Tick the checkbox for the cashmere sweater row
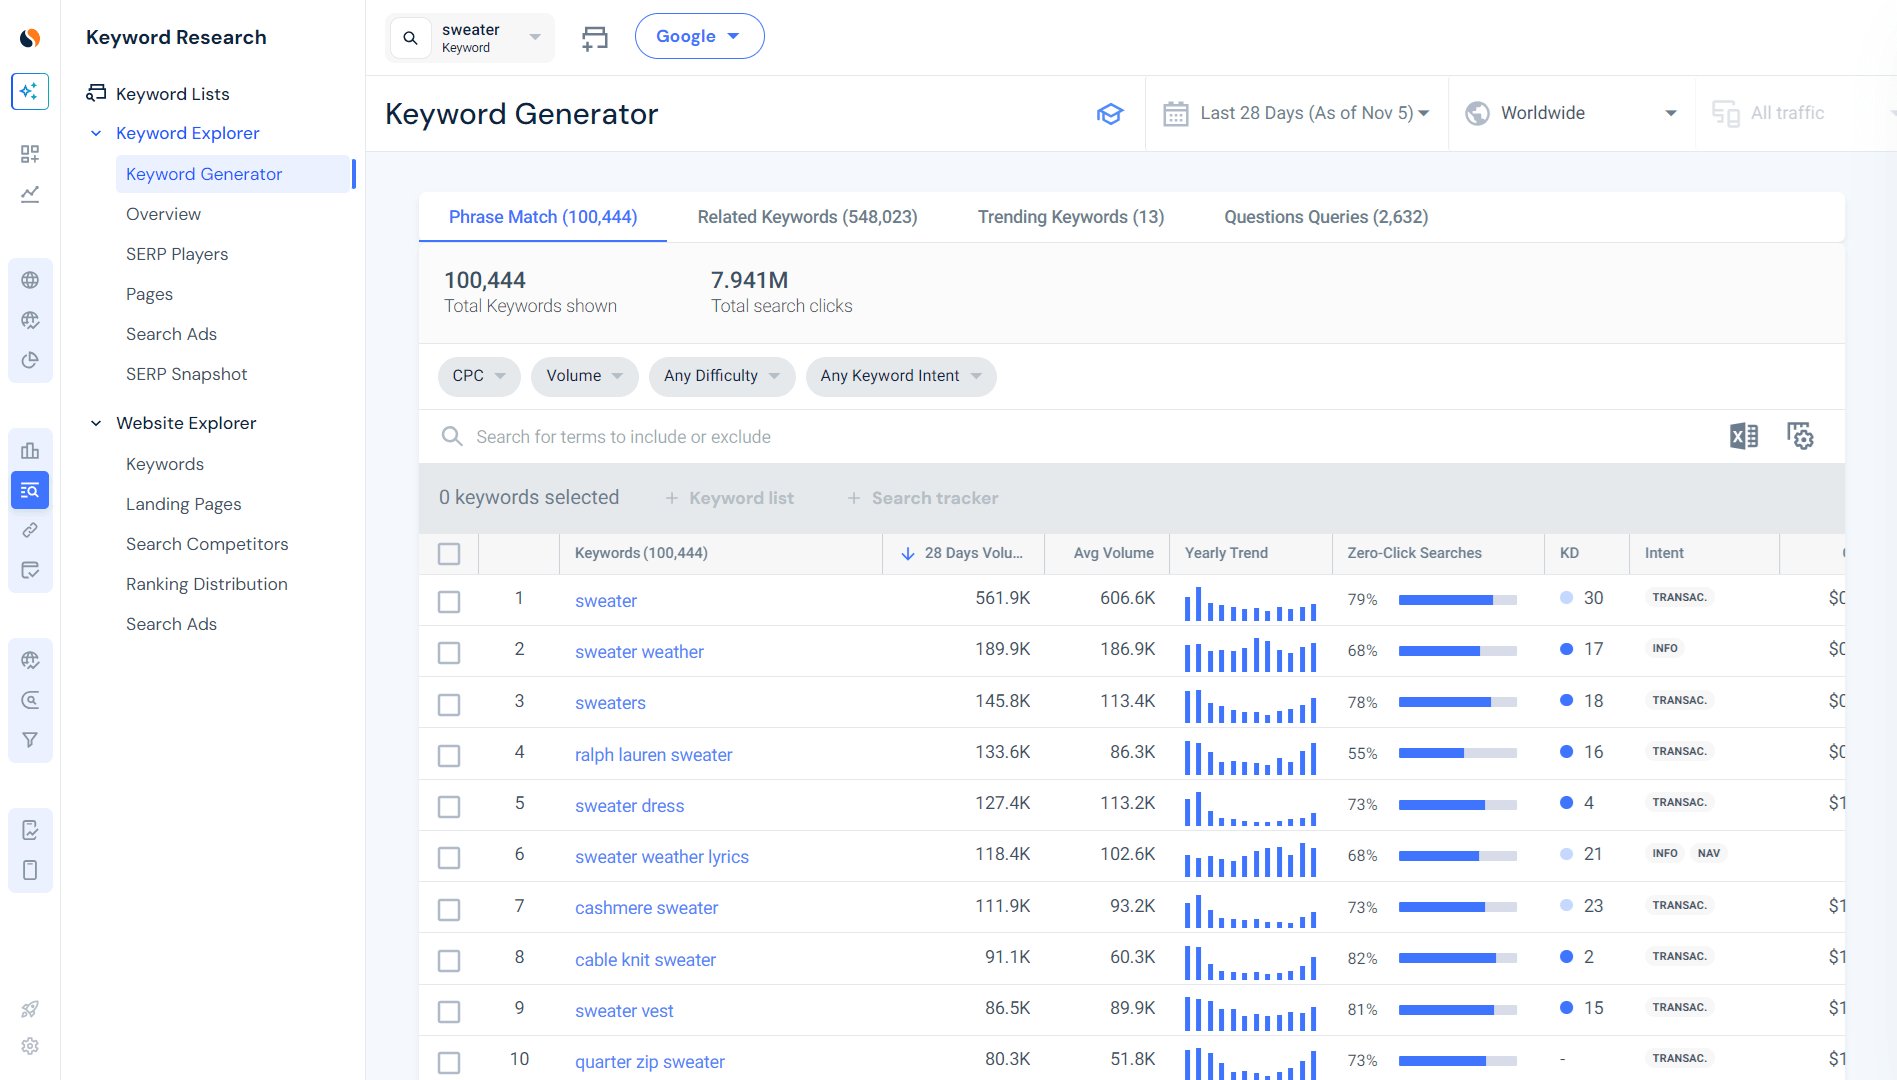This screenshot has width=1897, height=1080. (449, 909)
